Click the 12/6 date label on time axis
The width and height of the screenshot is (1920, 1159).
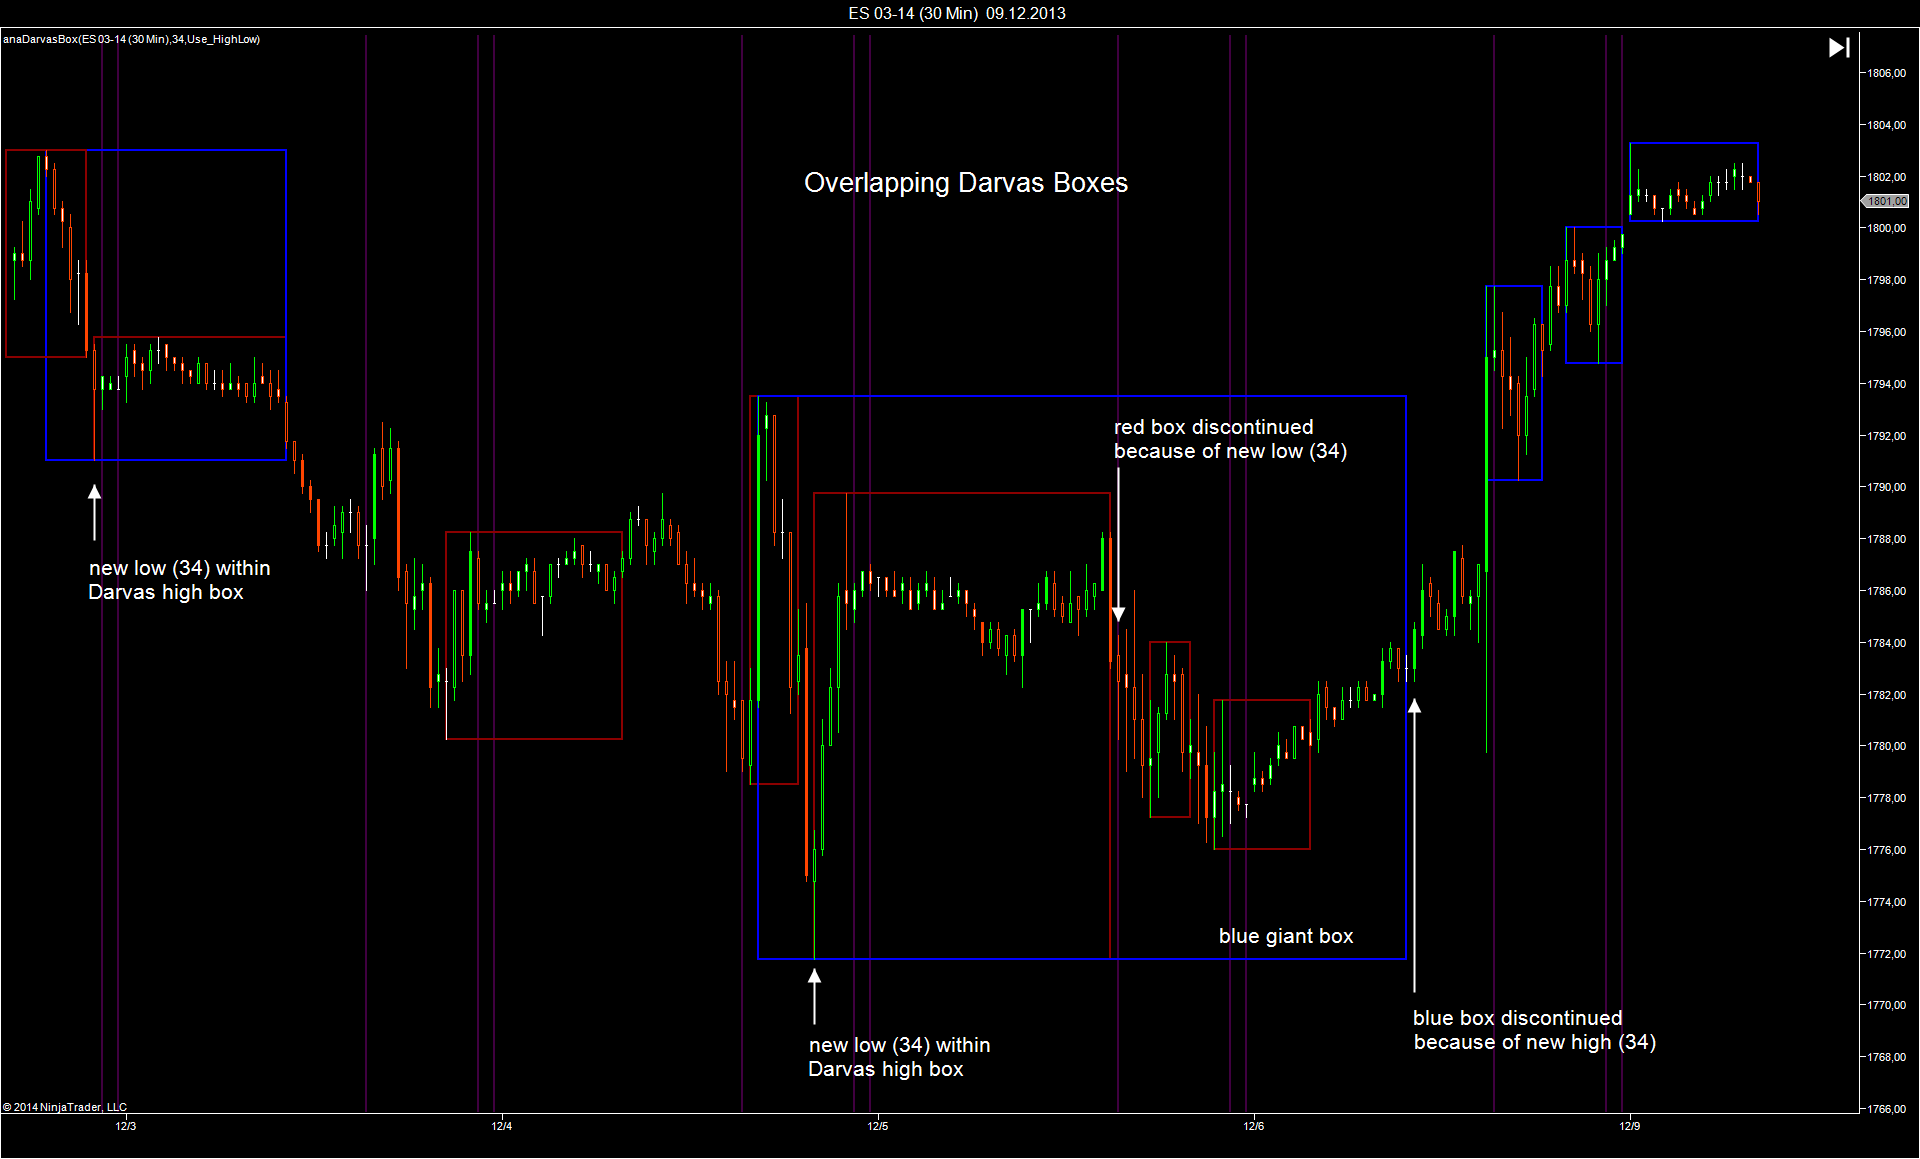pos(1254,1126)
